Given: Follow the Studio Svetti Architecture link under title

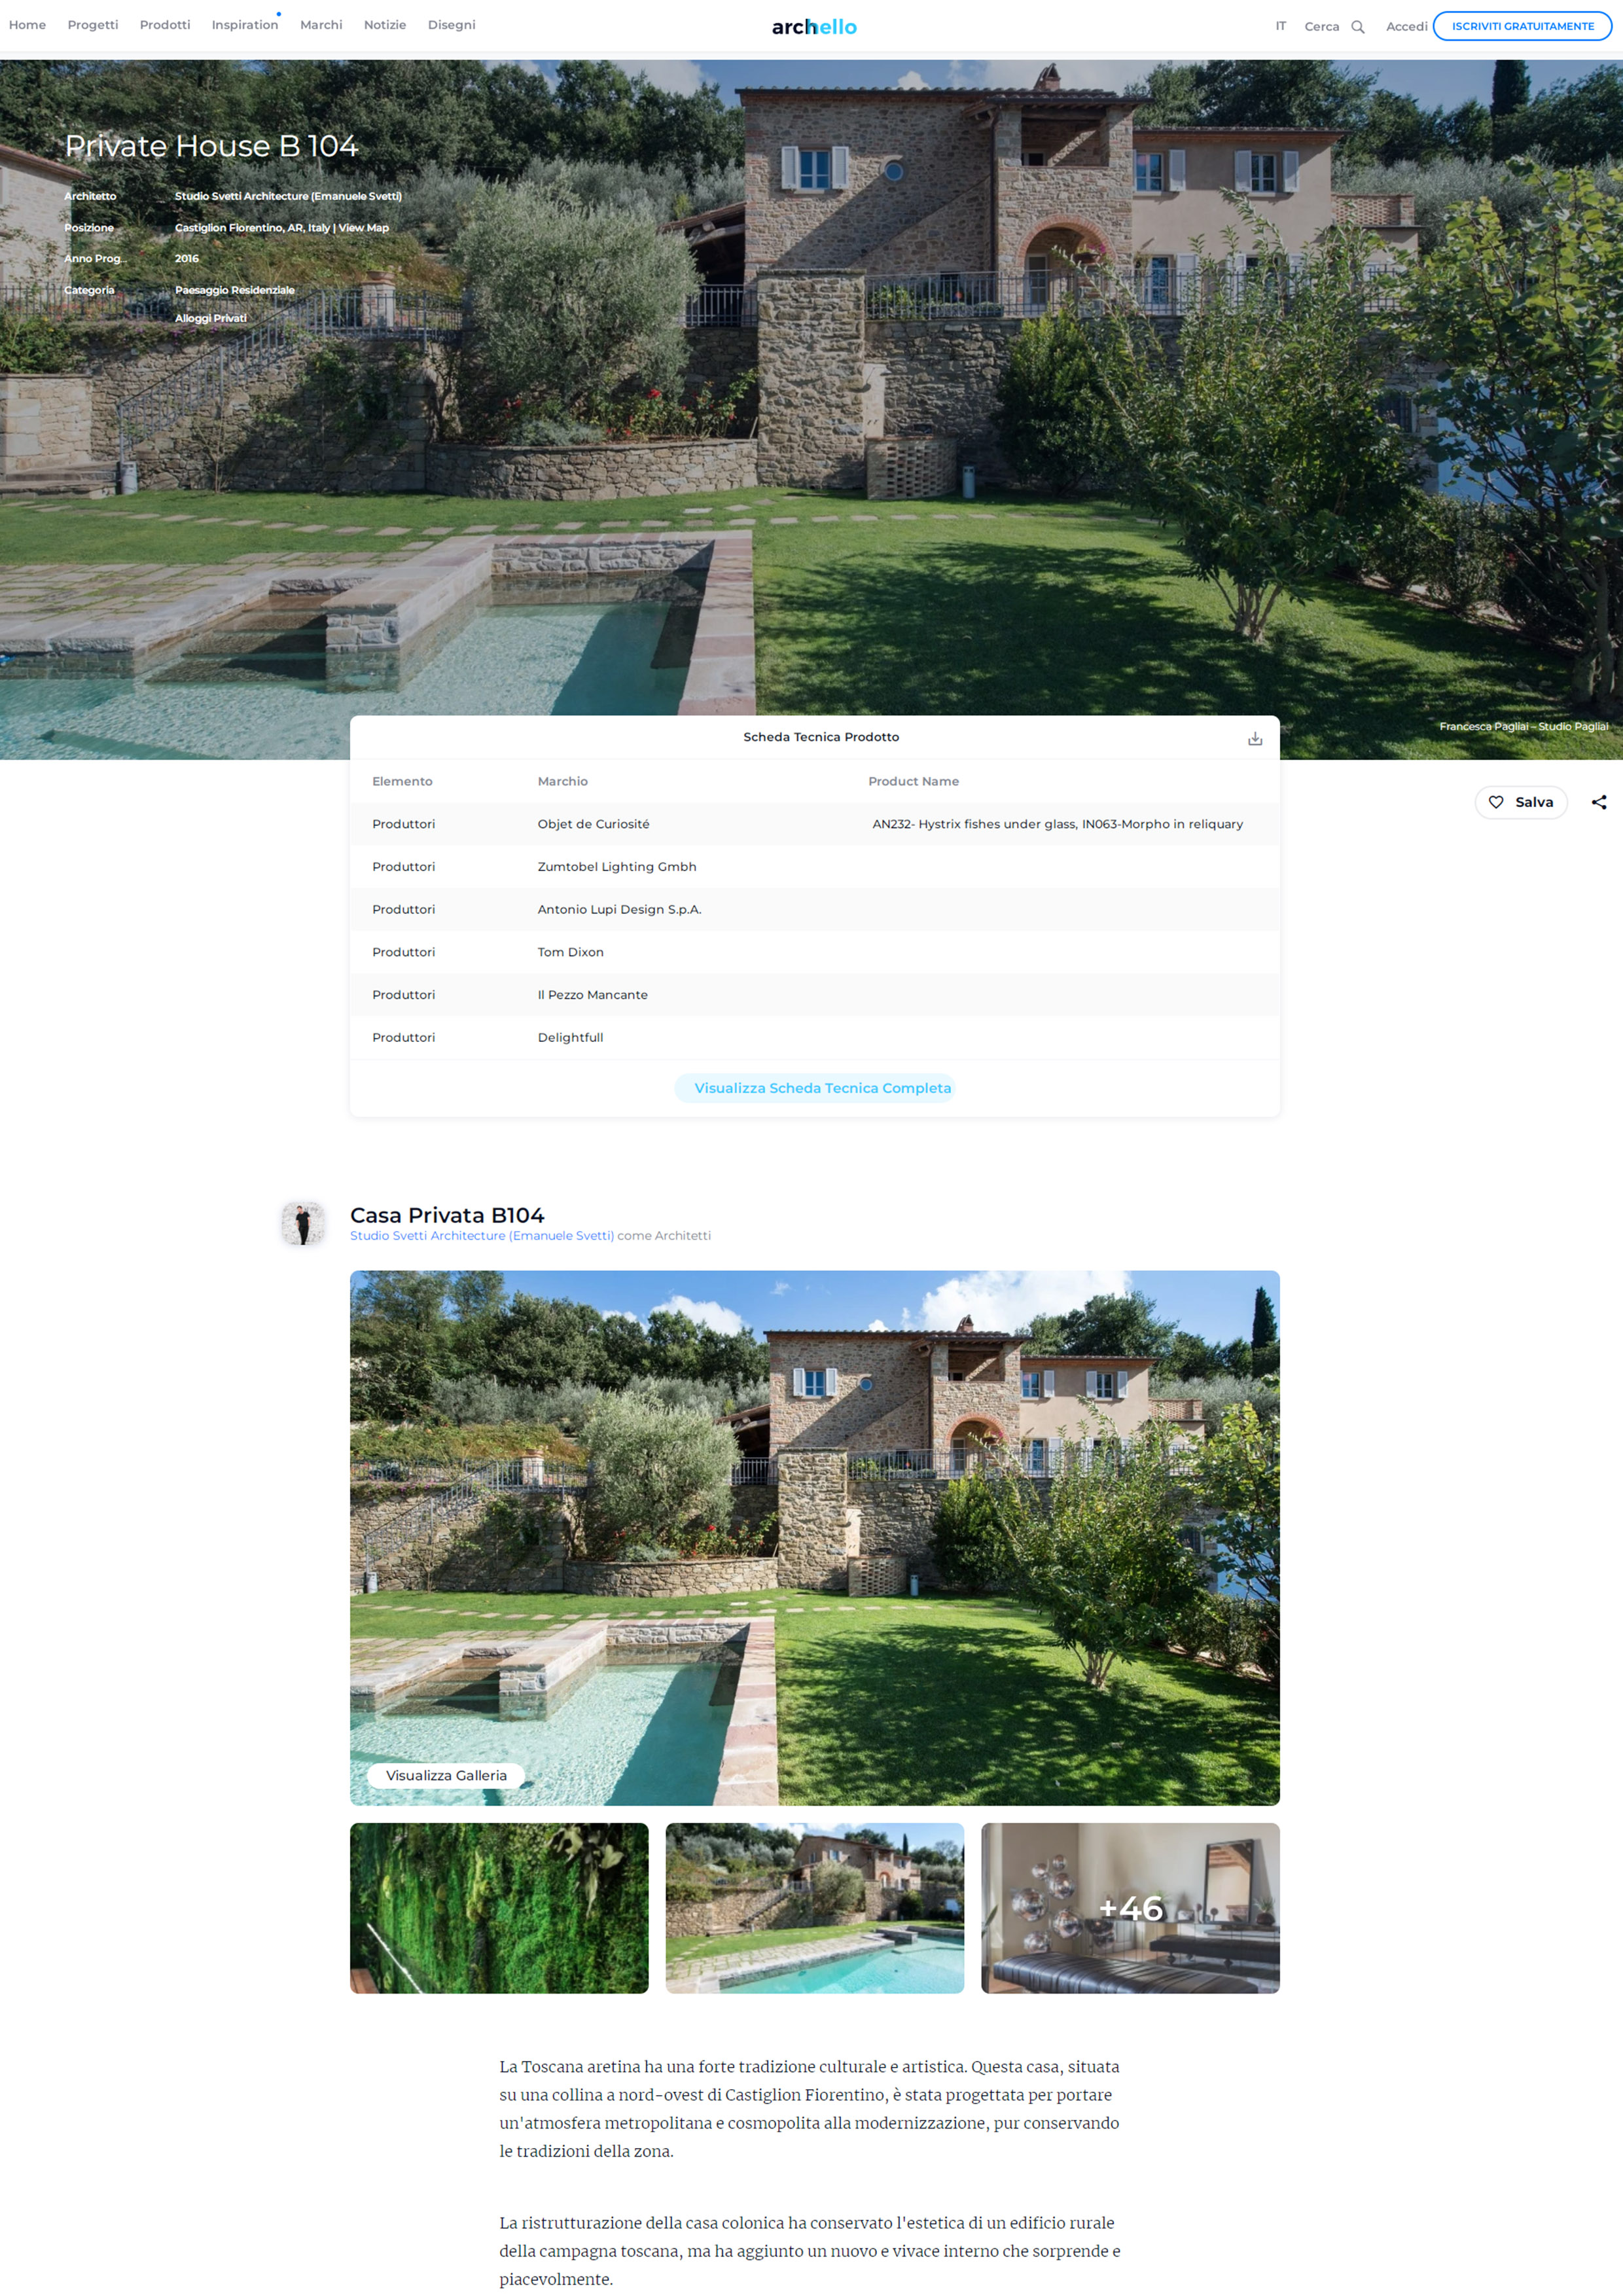Looking at the screenshot, I should (482, 1236).
